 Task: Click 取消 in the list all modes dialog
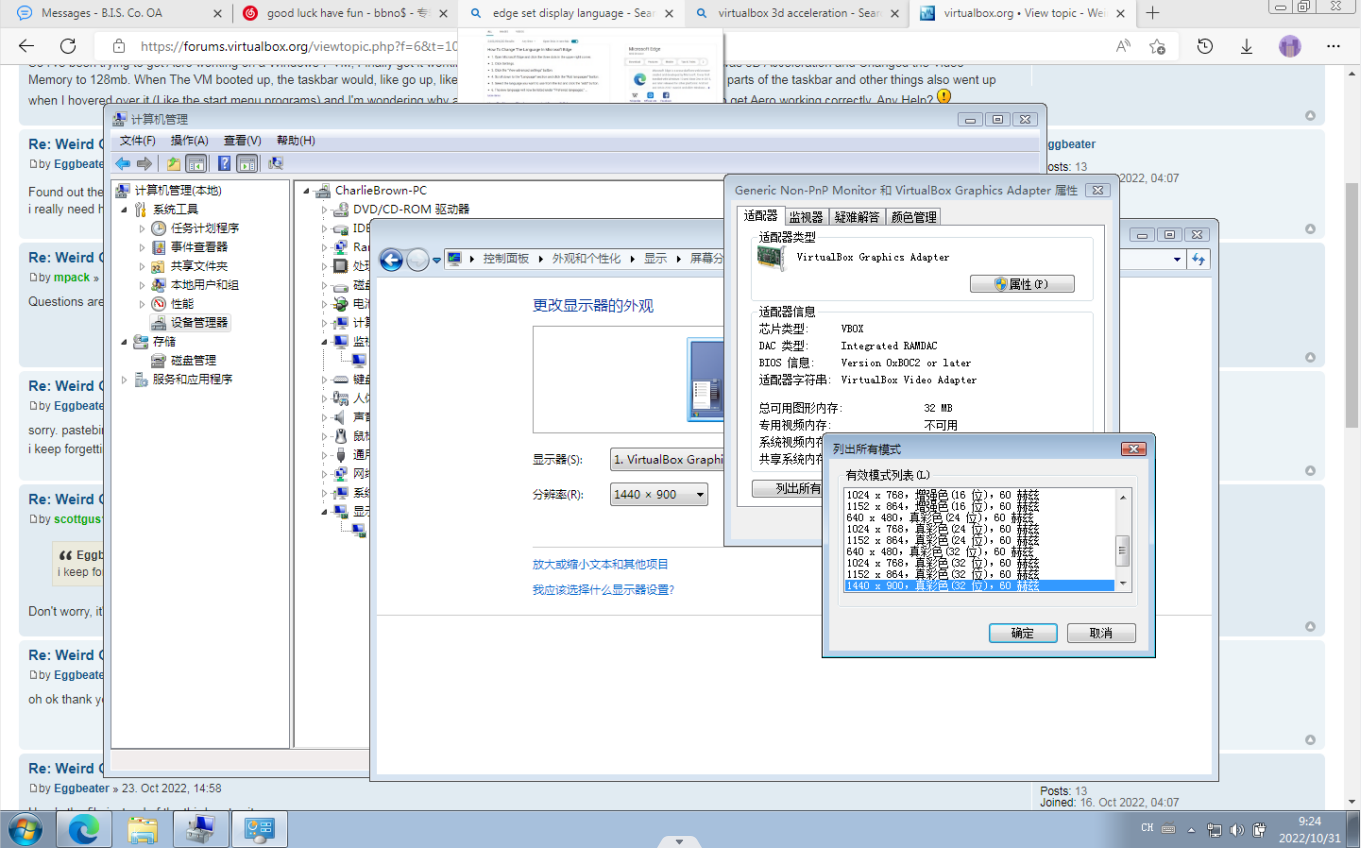(x=1101, y=633)
